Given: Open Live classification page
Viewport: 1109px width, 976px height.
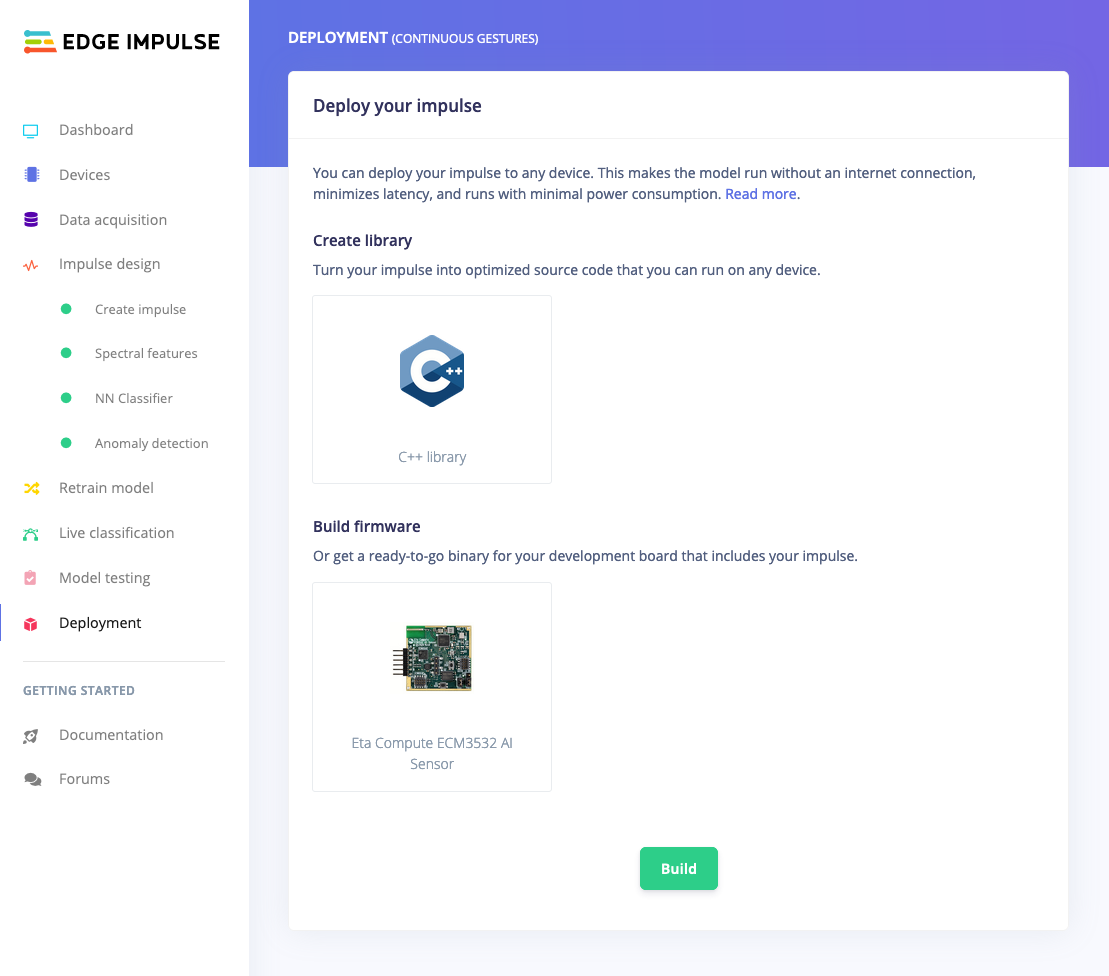Looking at the screenshot, I should [116, 533].
